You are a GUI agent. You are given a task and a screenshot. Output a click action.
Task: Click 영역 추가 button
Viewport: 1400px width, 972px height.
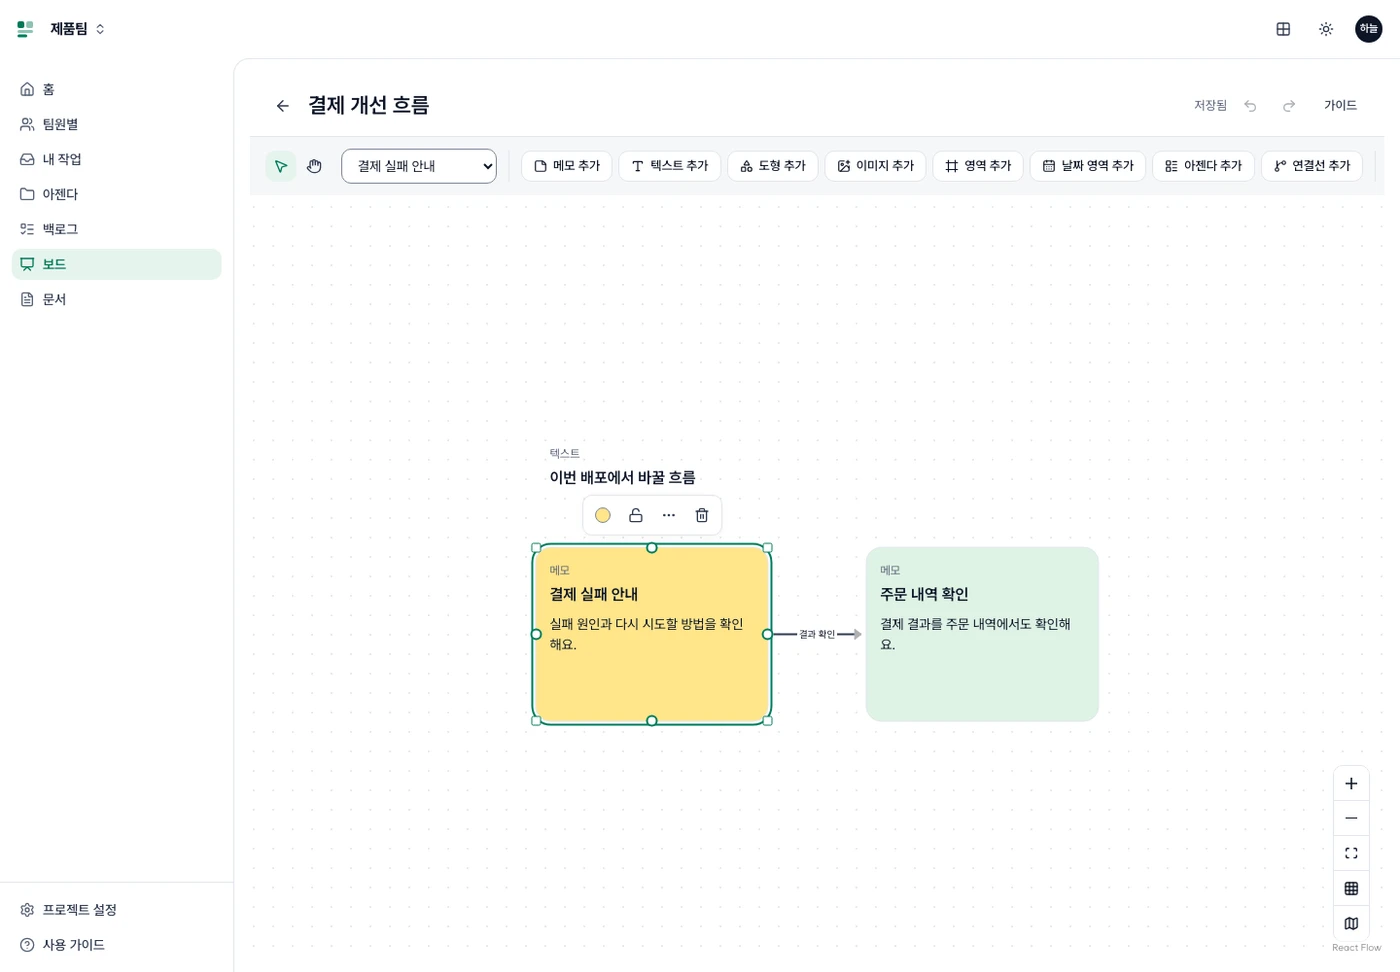(x=978, y=166)
